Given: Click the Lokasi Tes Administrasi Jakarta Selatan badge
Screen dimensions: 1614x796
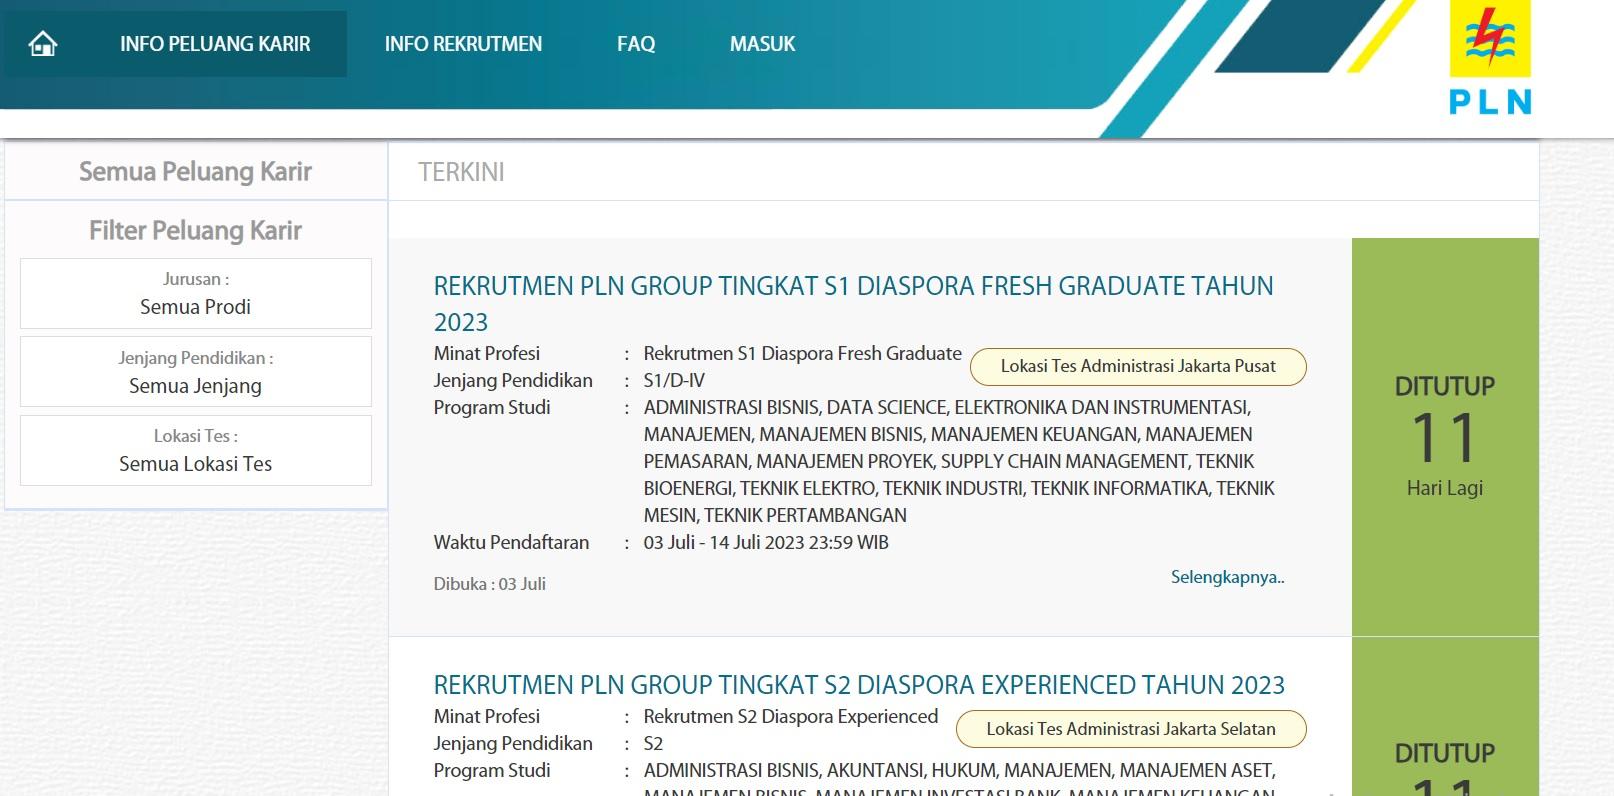Looking at the screenshot, I should point(1131,729).
